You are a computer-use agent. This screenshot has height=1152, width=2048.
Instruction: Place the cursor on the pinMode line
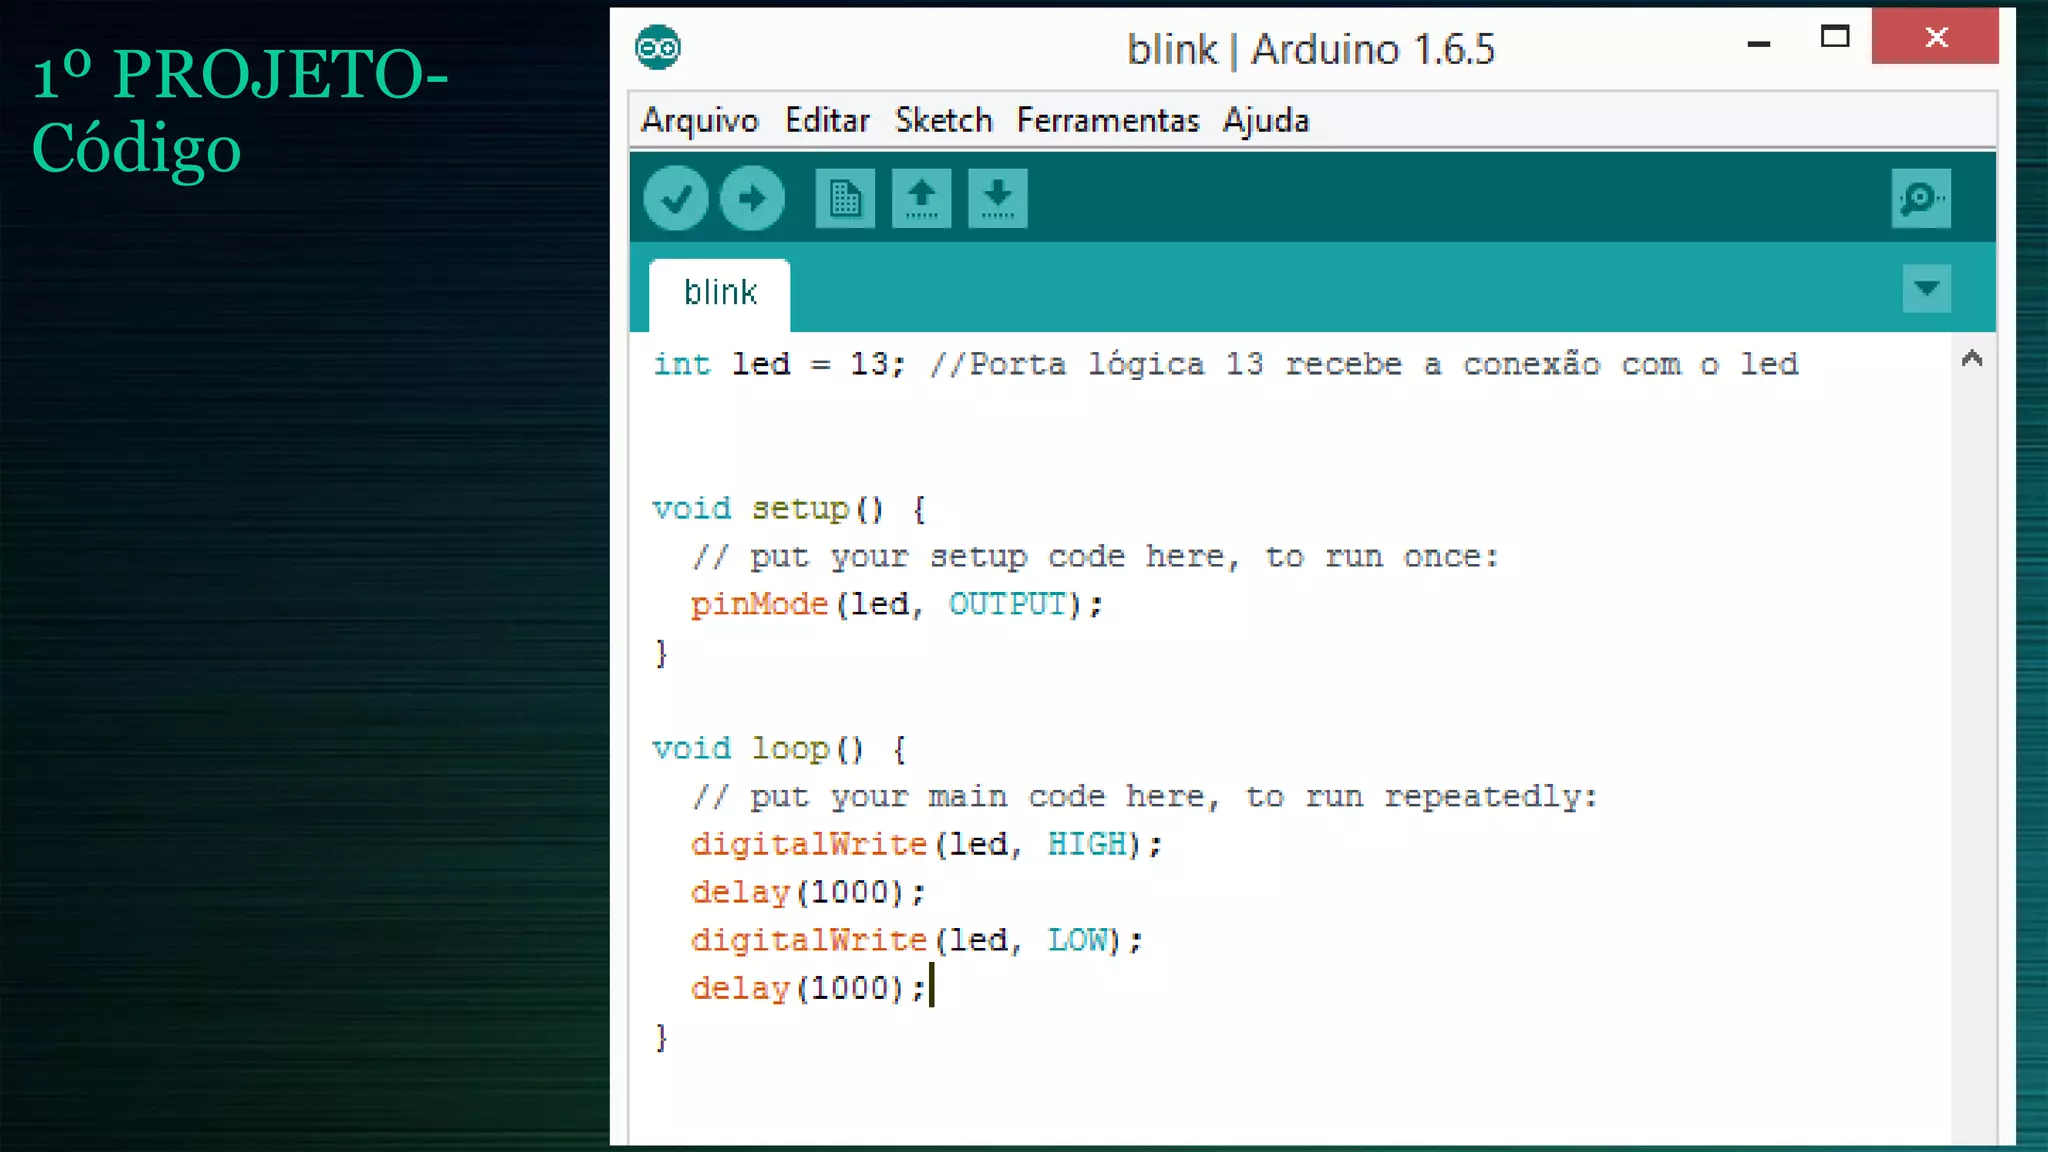[x=896, y=605]
